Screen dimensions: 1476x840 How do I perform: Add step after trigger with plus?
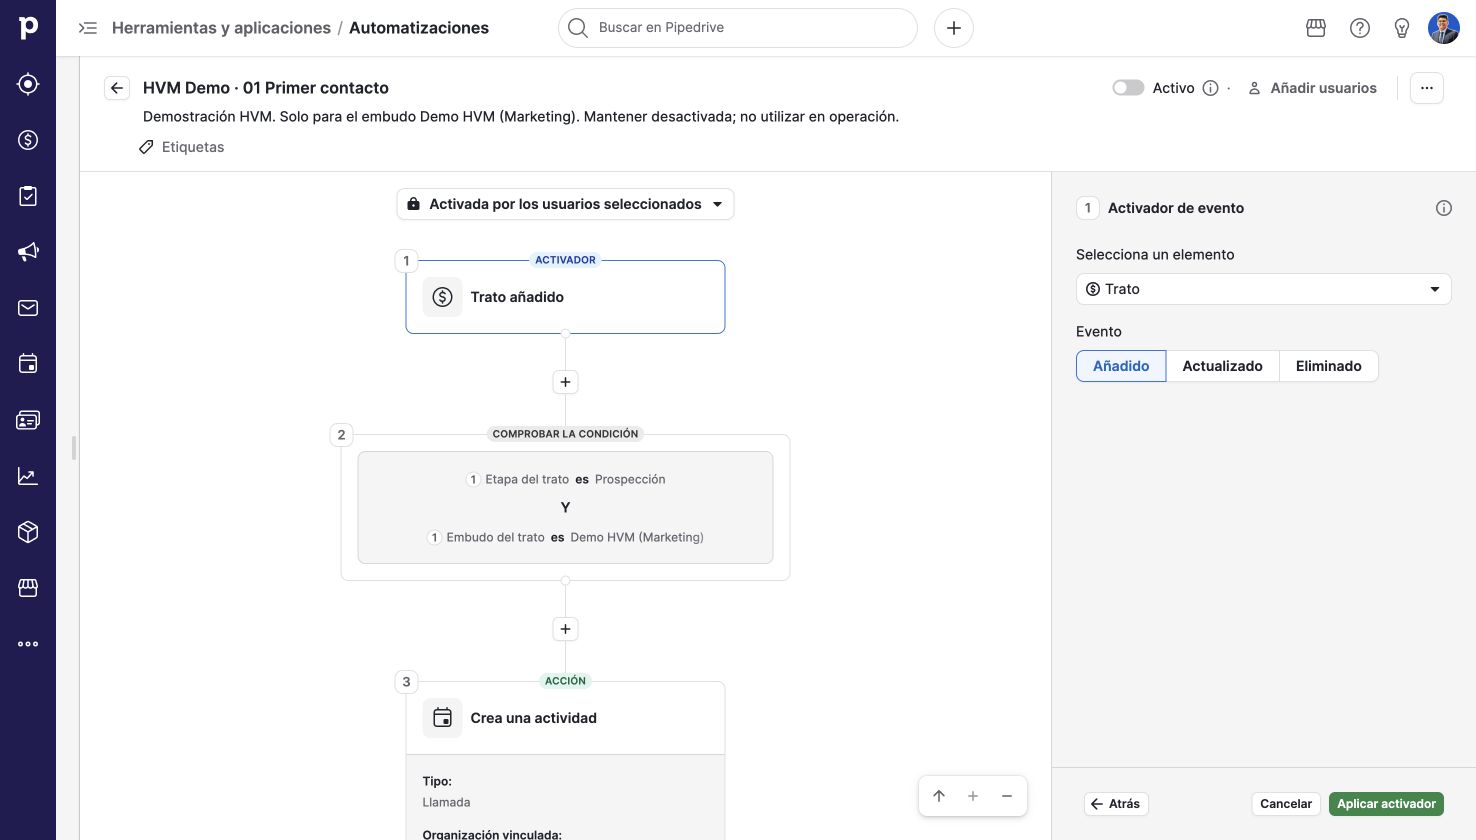point(565,382)
